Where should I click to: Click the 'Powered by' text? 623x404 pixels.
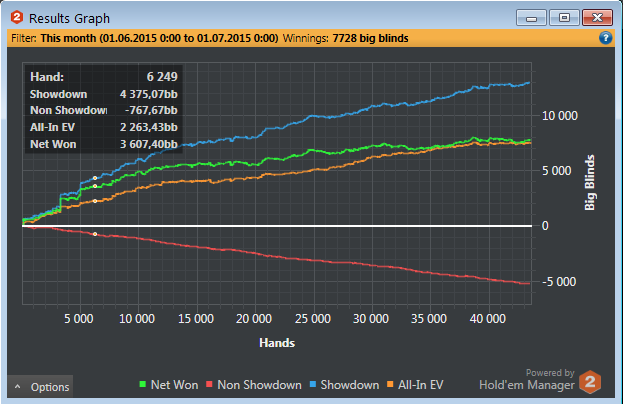[x=550, y=373]
